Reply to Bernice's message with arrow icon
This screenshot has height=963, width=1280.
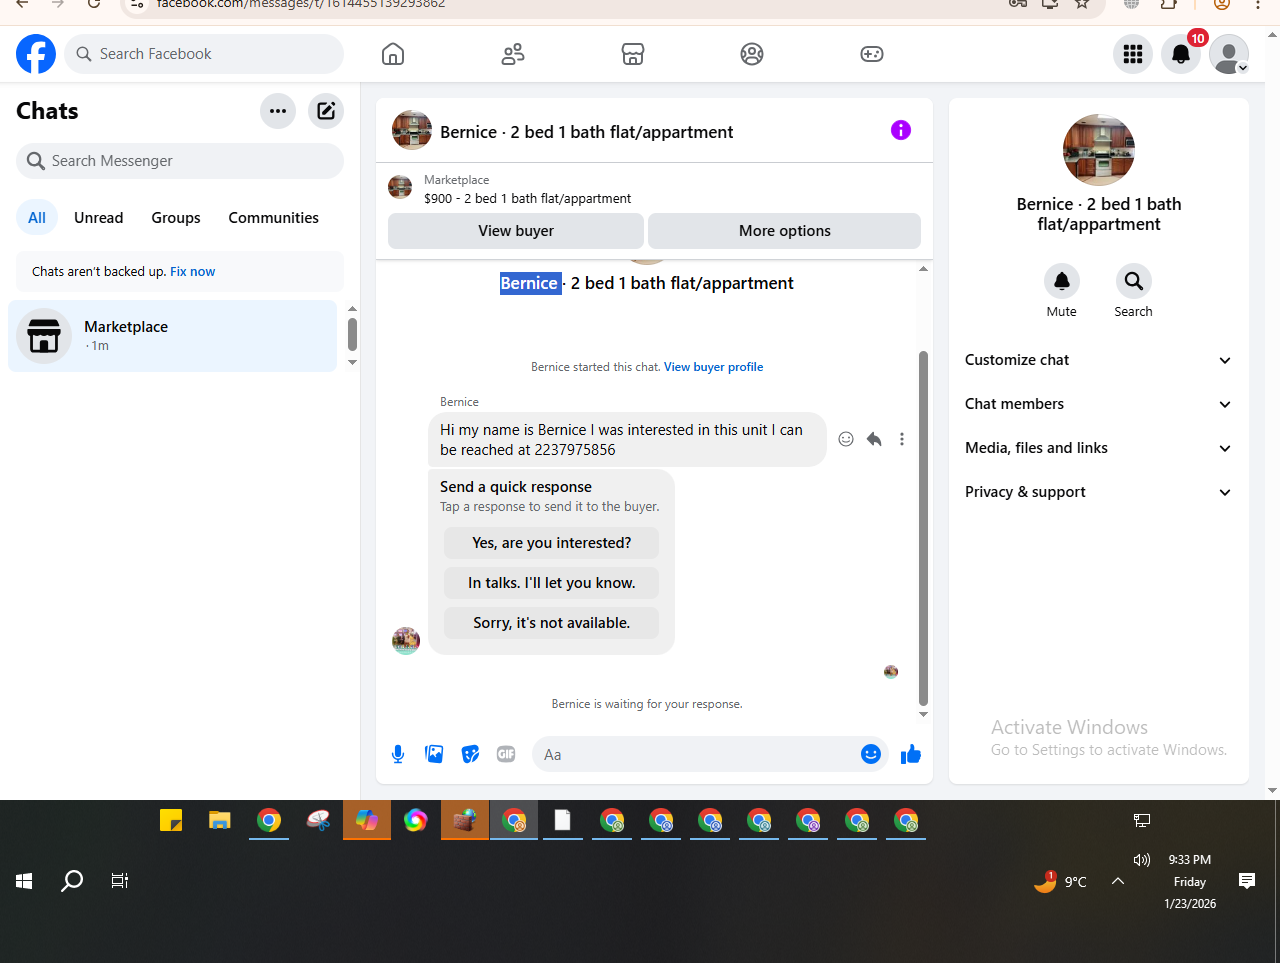click(874, 439)
